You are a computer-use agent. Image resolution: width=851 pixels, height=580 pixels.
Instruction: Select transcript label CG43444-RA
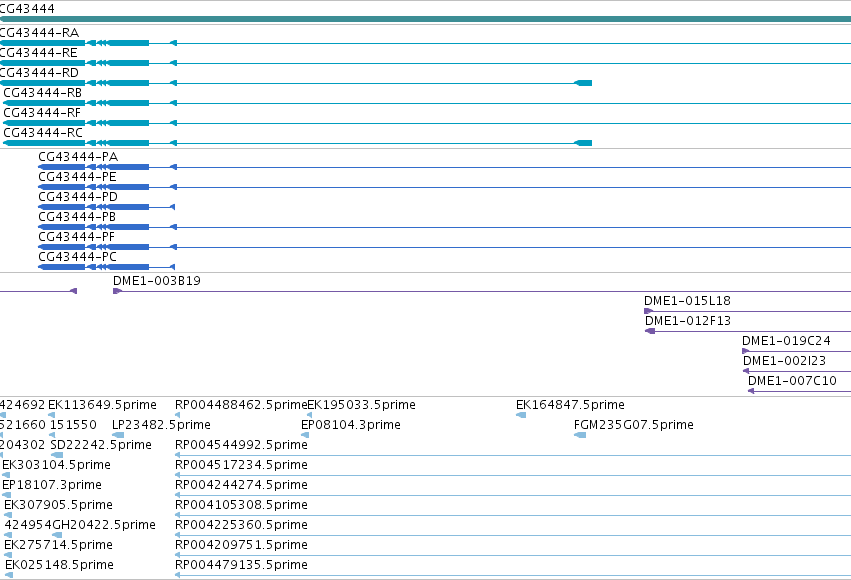pos(39,33)
